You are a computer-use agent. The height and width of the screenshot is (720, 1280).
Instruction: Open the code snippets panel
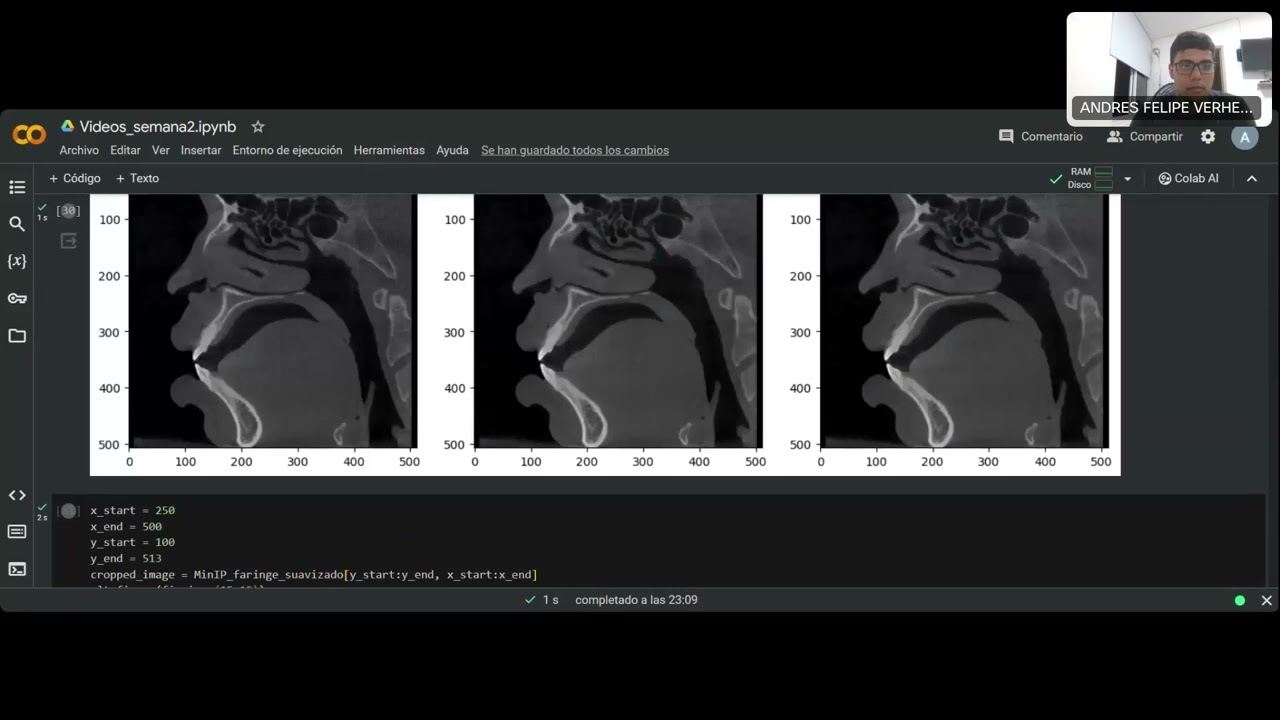(x=17, y=495)
